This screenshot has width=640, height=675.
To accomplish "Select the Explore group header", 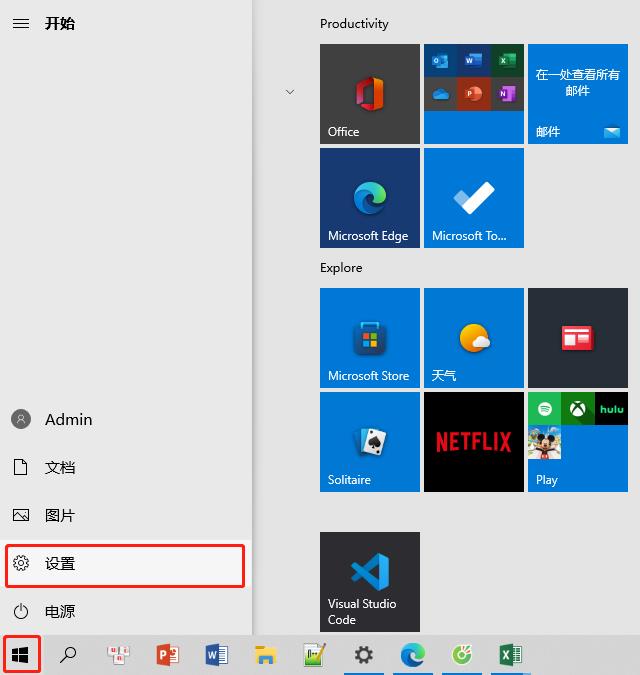I will 341,268.
